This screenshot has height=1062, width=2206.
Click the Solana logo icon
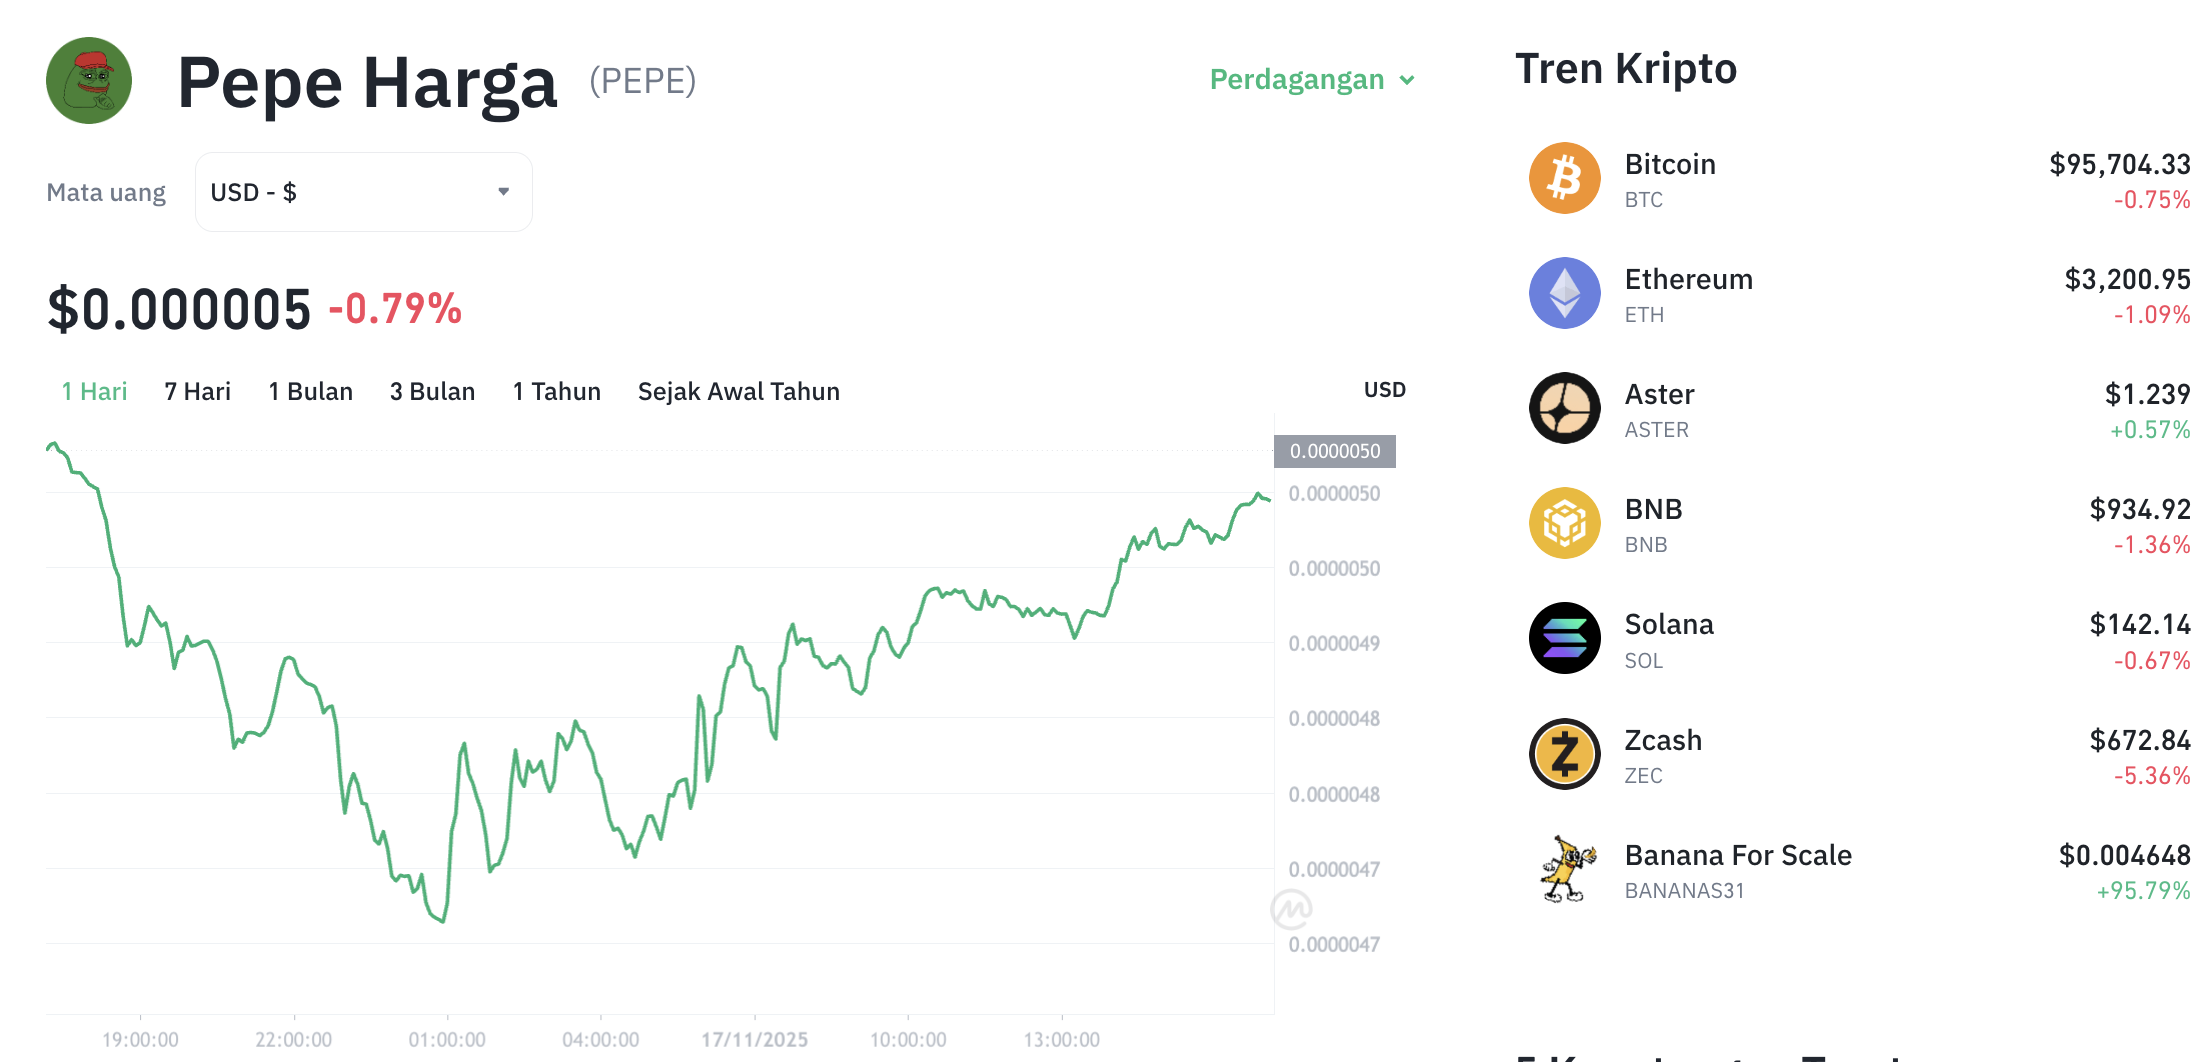tap(1565, 638)
